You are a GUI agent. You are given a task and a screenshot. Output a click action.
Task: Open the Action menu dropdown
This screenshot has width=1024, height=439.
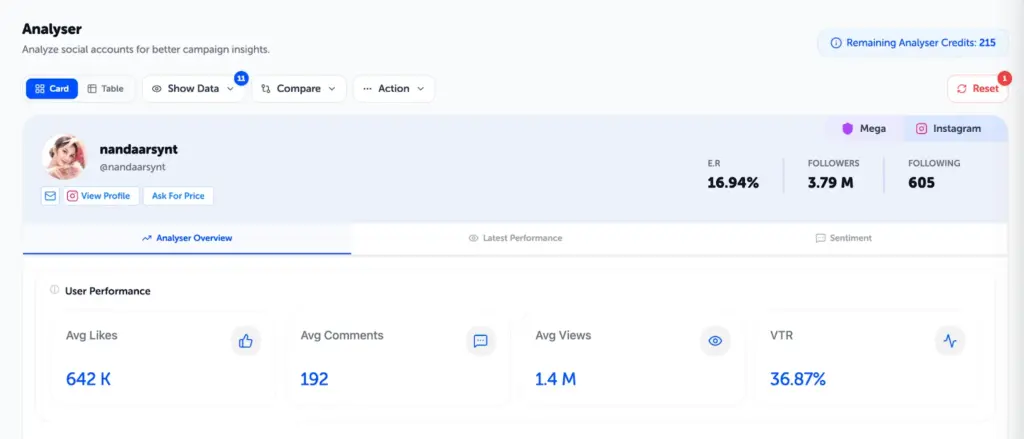pyautogui.click(x=393, y=89)
